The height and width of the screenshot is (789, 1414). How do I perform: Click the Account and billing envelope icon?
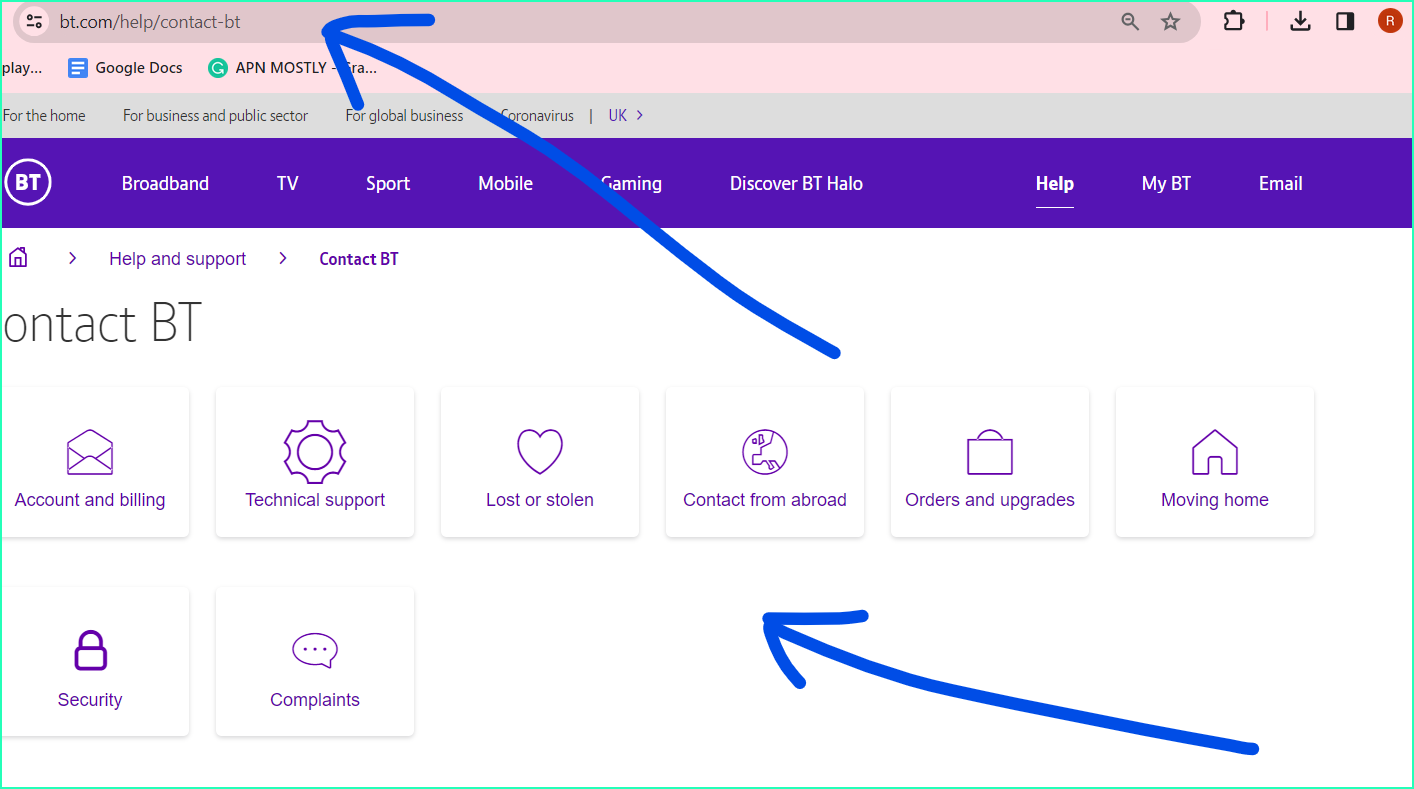[89, 451]
